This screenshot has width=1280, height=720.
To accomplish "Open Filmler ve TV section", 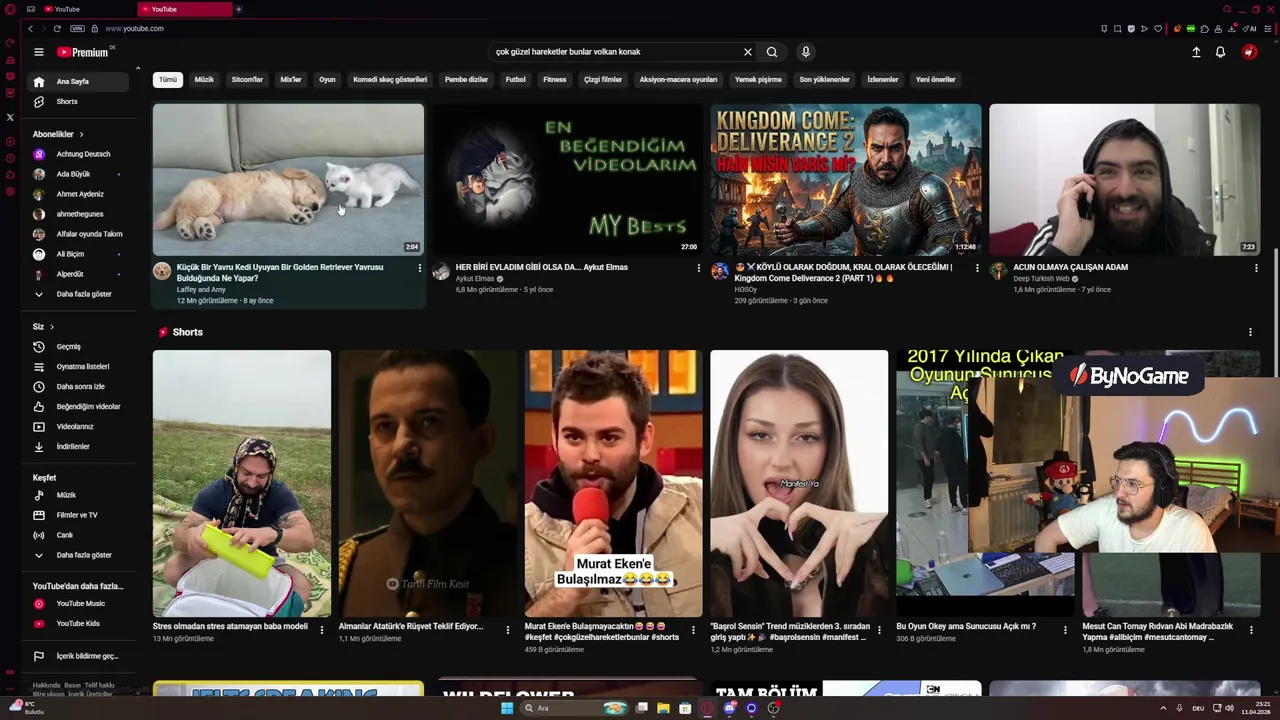I will pyautogui.click(x=80, y=515).
